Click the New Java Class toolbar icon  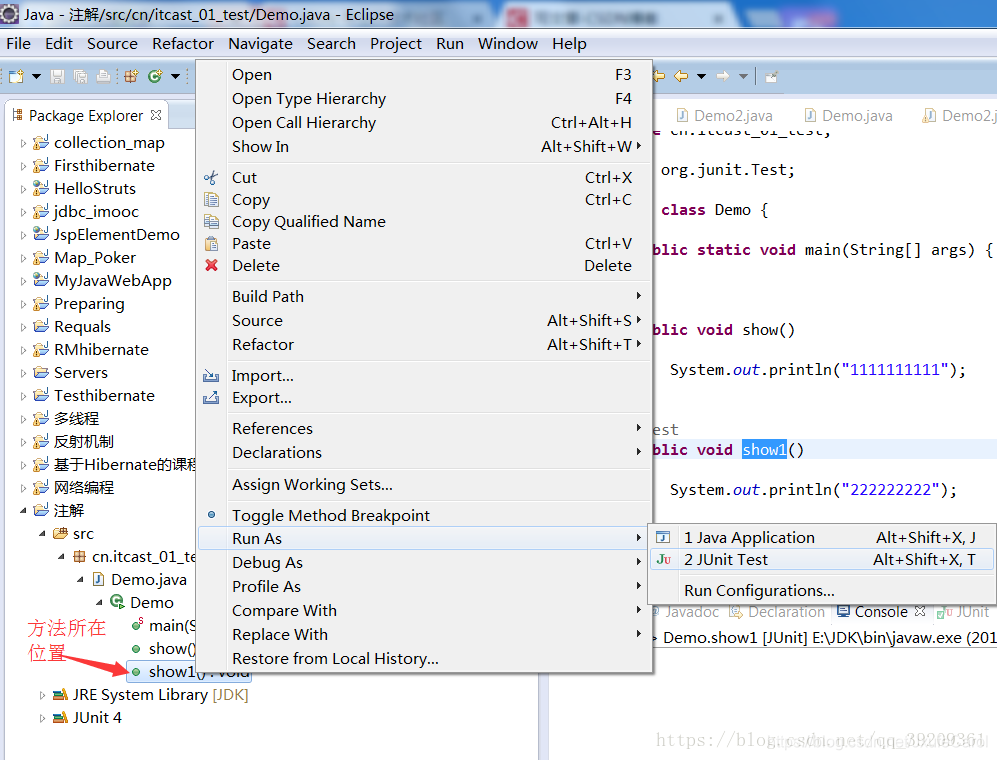pyautogui.click(x=155, y=76)
